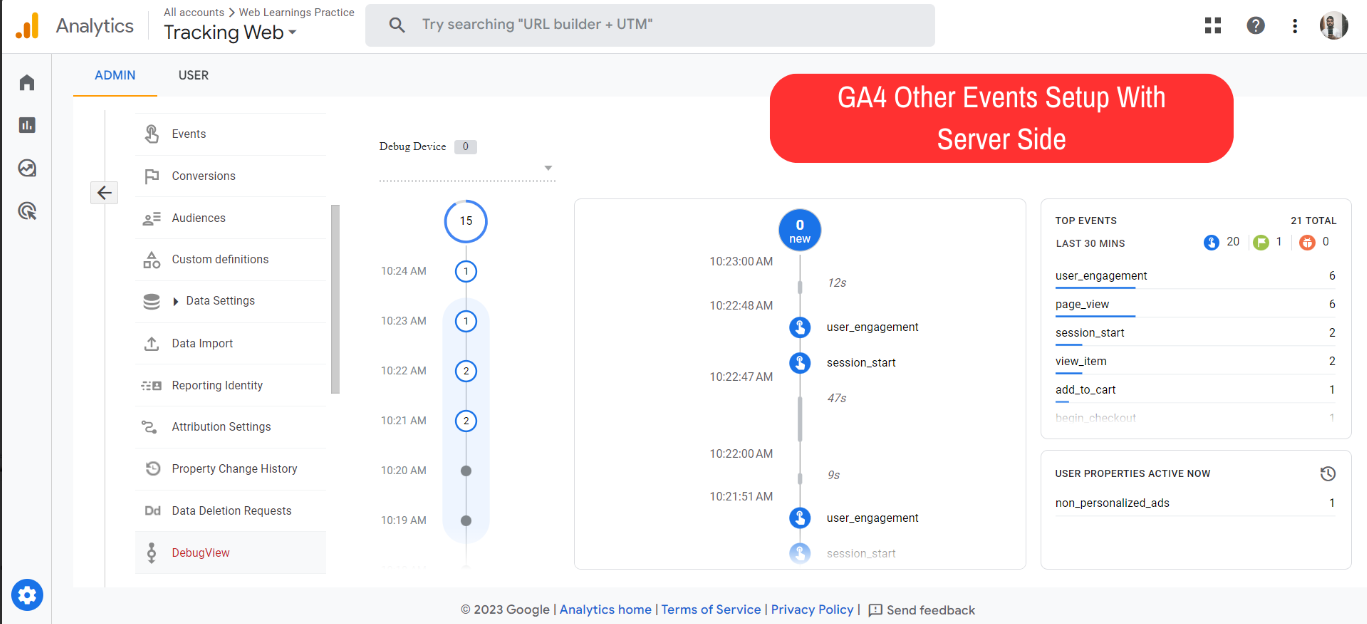Open the Advertising icon in sidebar
Image resolution: width=1367 pixels, height=624 pixels.
(x=27, y=211)
